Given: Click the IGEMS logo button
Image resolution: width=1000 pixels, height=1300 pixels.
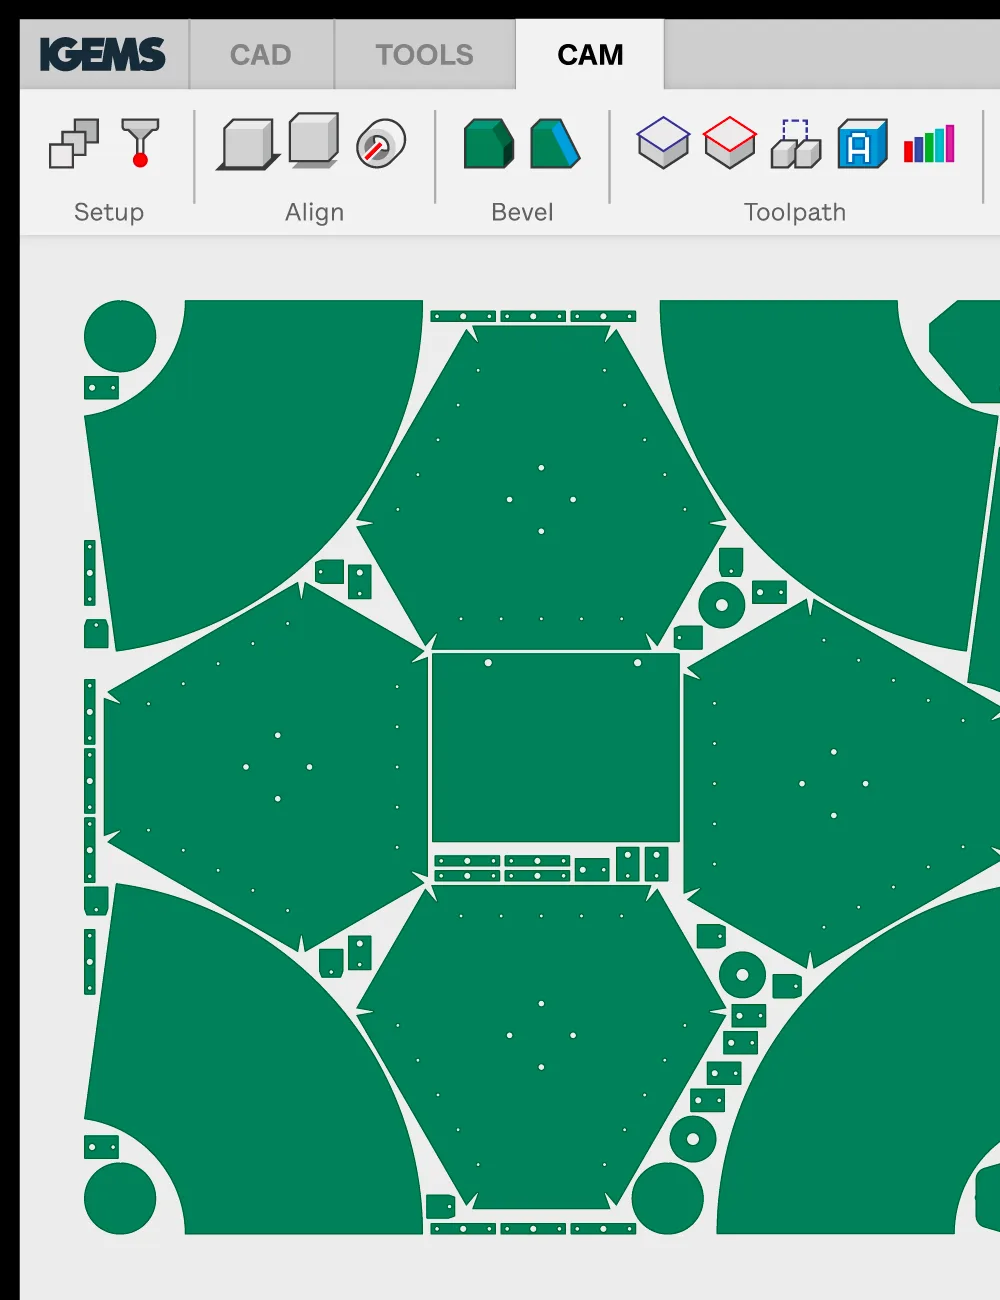Looking at the screenshot, I should (103, 55).
